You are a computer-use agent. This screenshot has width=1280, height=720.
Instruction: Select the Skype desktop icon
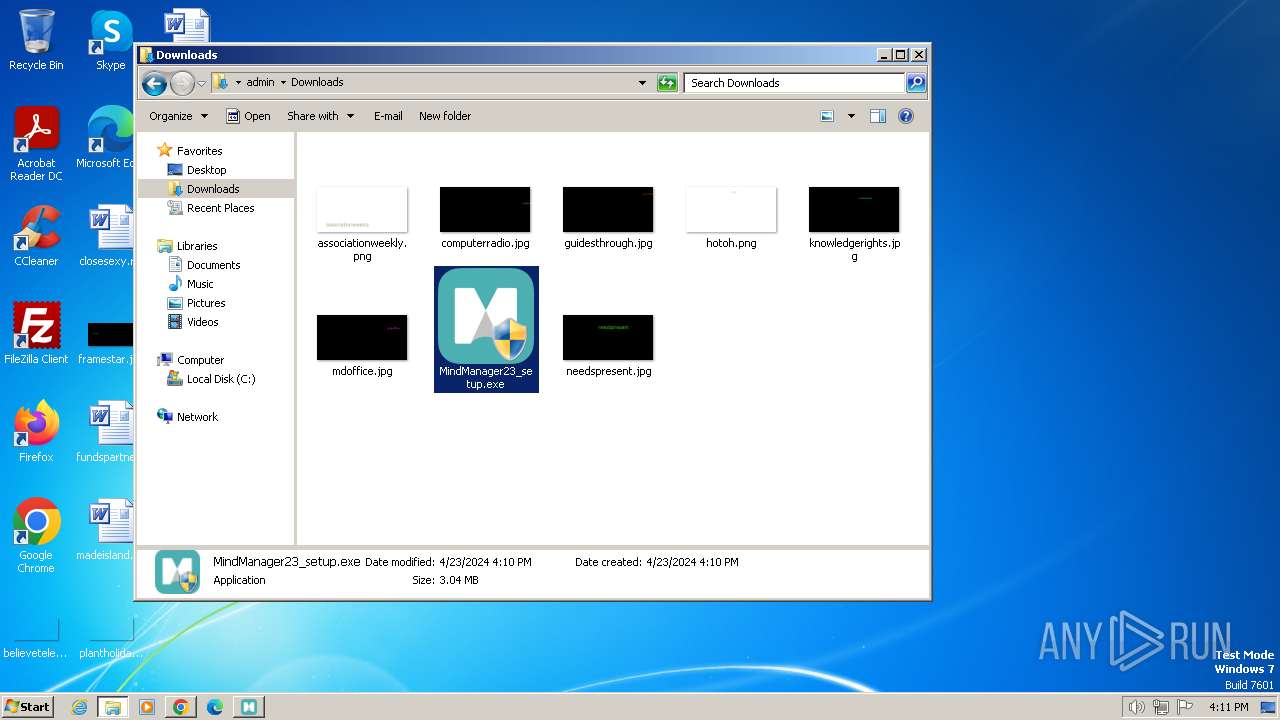point(110,40)
